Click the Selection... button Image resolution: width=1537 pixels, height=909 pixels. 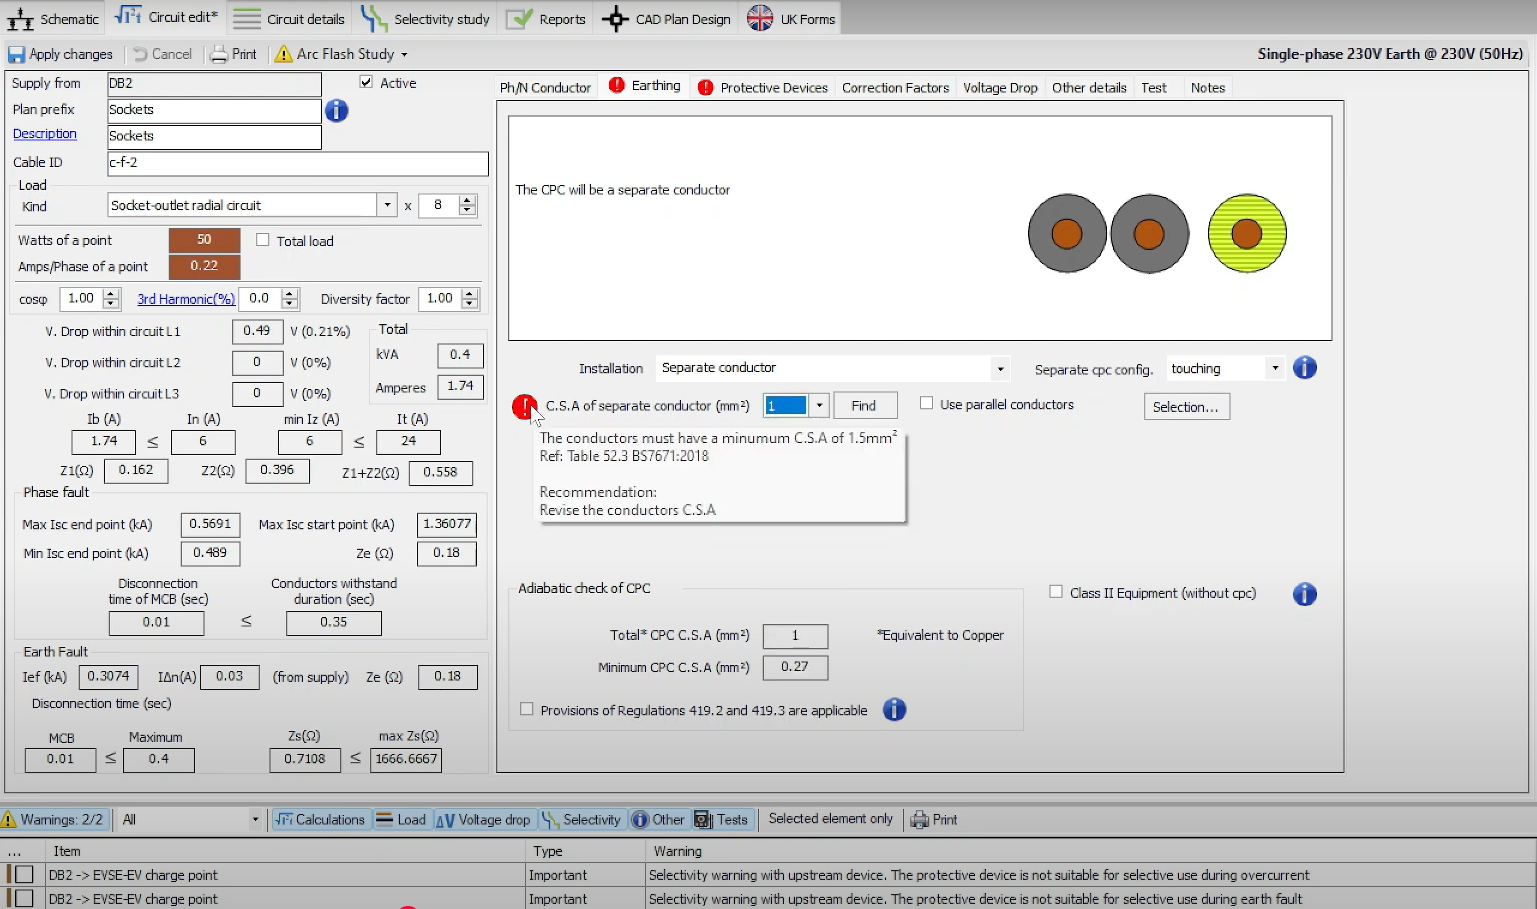1186,407
